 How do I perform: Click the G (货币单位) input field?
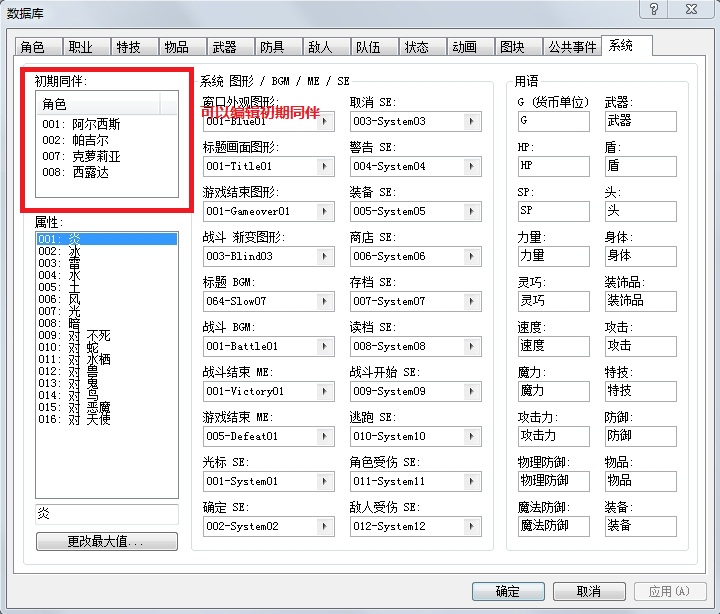pos(553,121)
